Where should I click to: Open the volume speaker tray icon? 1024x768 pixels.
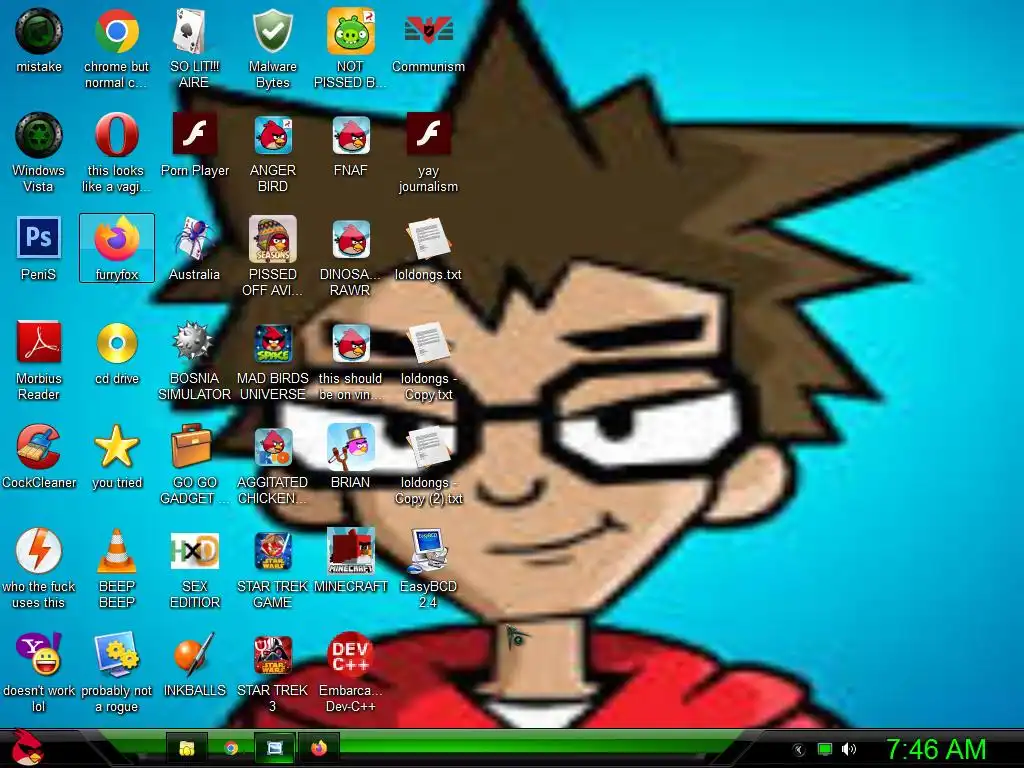(849, 750)
